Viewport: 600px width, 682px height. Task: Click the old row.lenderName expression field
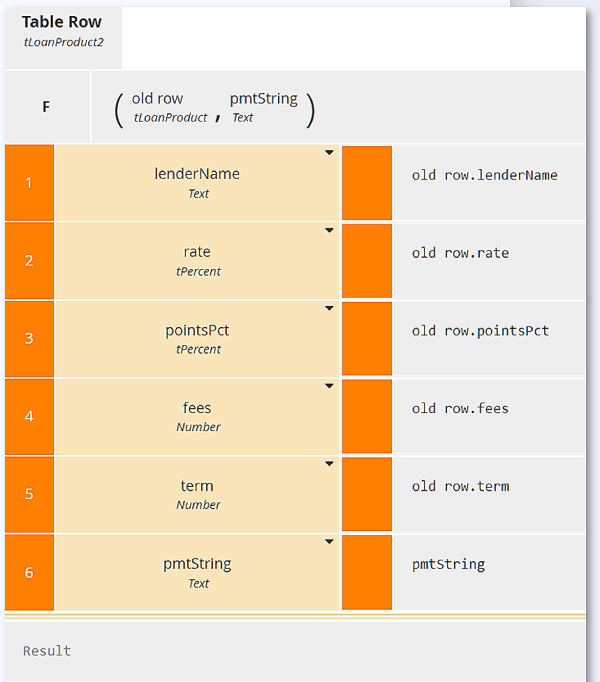click(x=485, y=176)
